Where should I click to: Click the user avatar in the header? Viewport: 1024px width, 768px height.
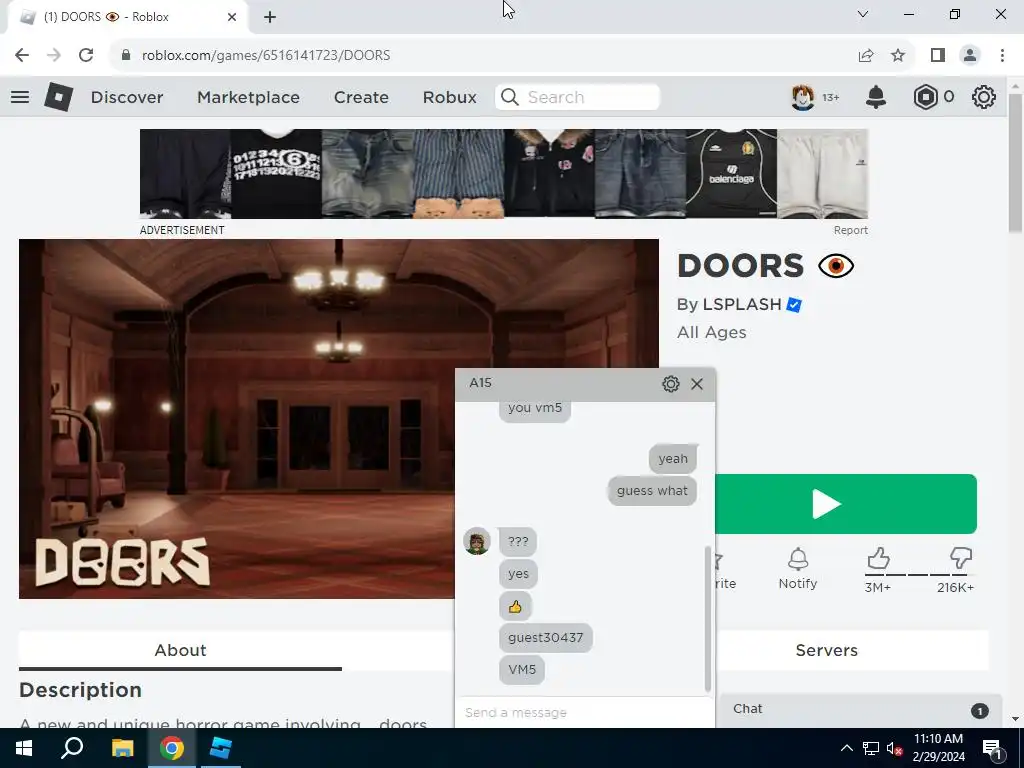point(803,97)
